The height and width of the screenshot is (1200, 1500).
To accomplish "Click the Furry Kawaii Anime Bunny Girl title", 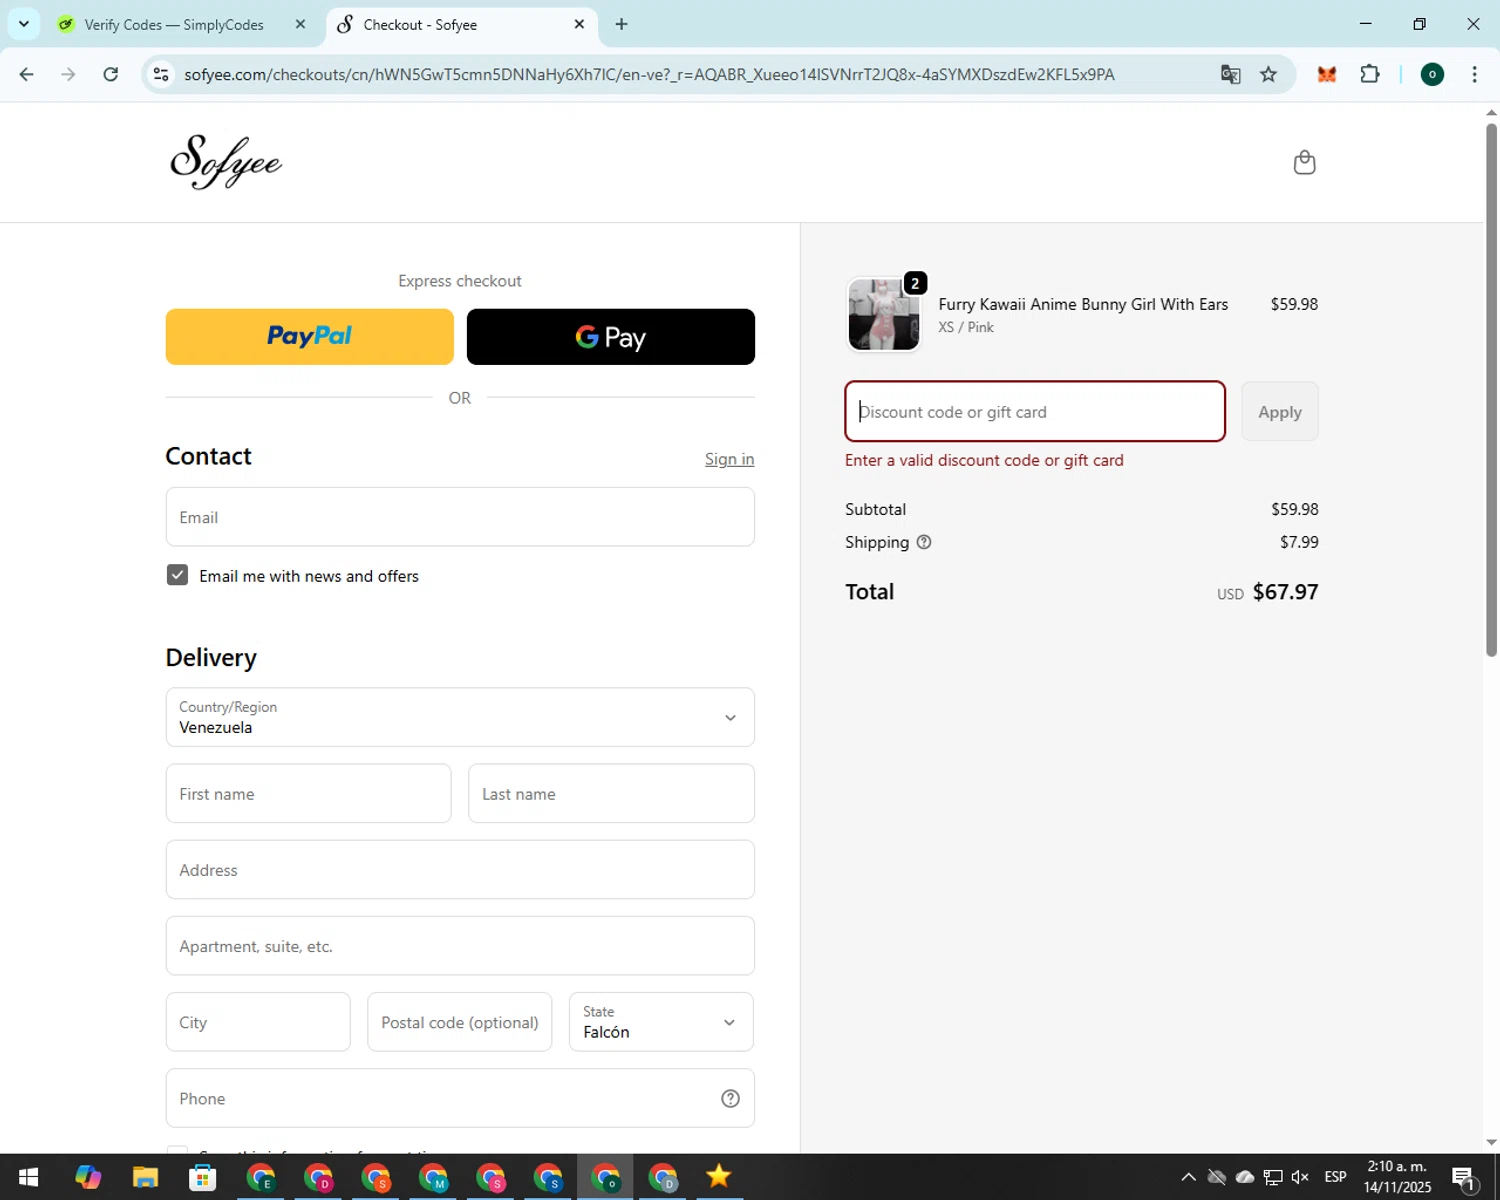I will [1083, 304].
